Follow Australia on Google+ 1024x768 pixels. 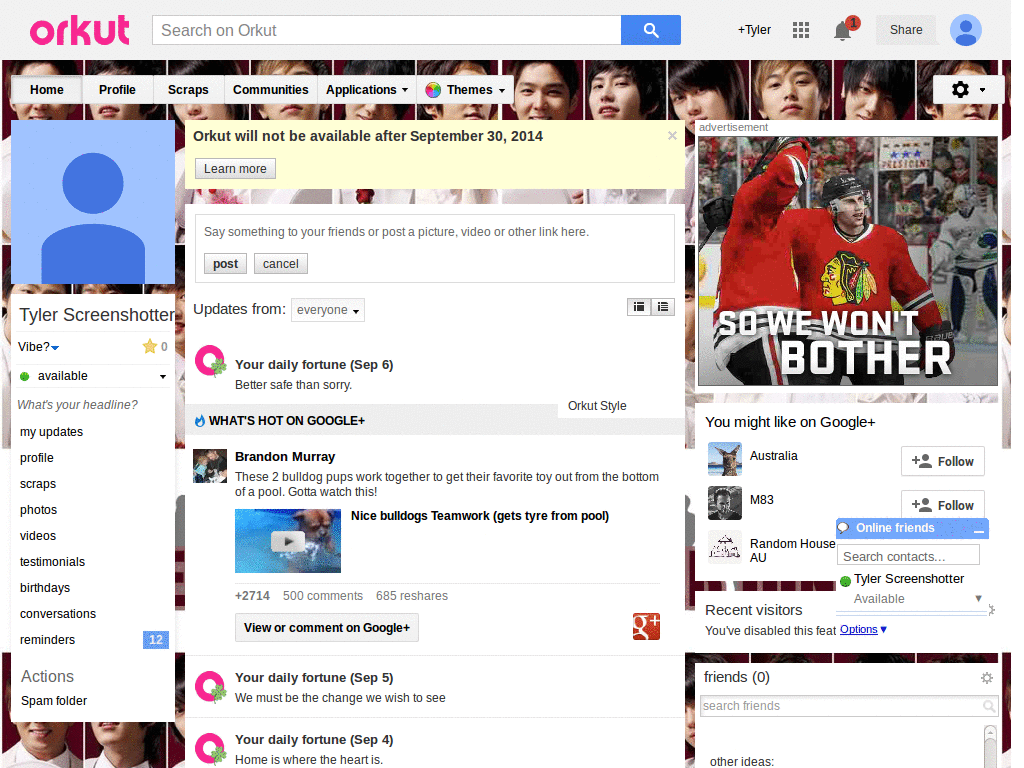(x=942, y=462)
